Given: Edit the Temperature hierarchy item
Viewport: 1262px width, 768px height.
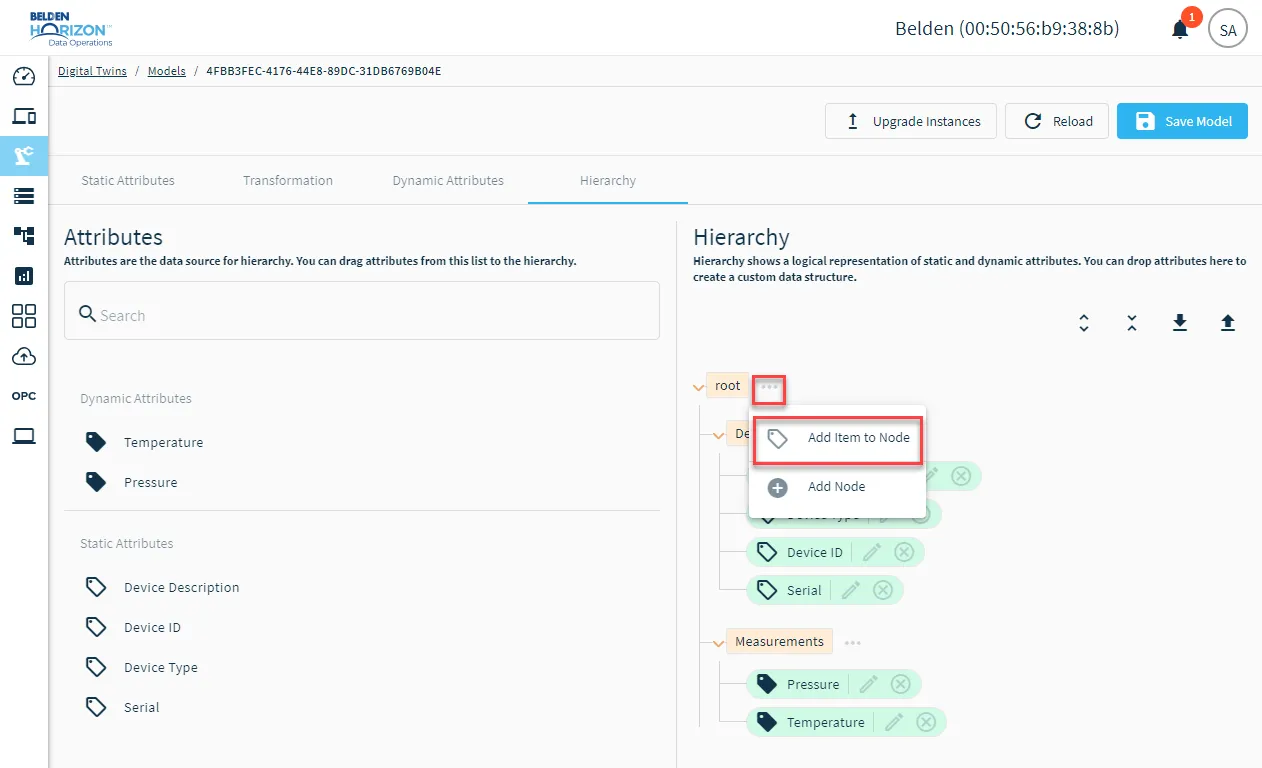Looking at the screenshot, I should 894,722.
